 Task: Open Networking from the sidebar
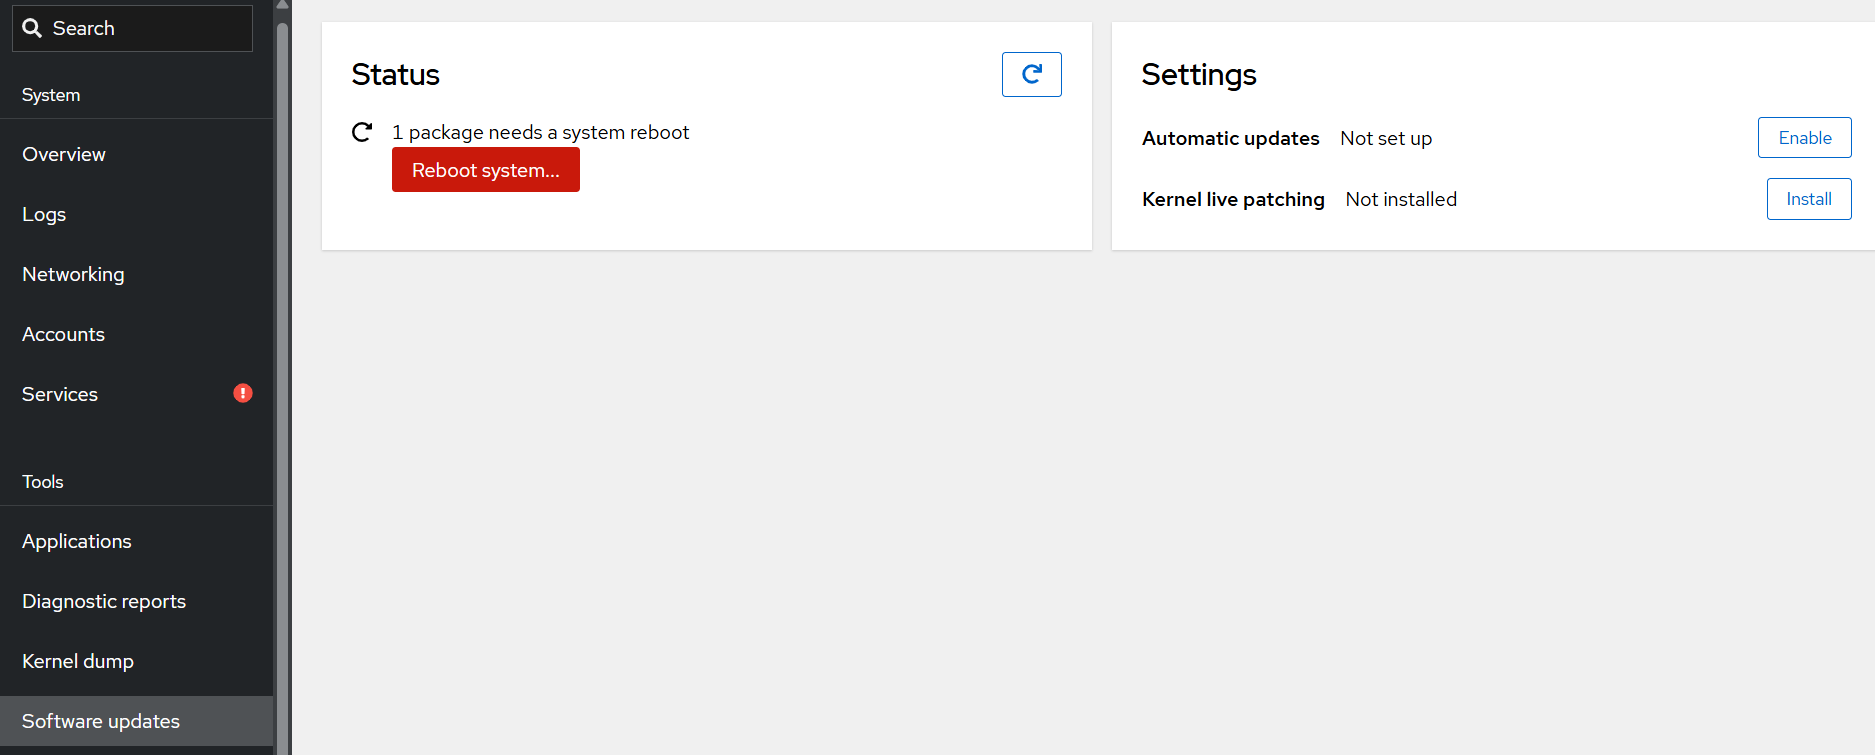[x=73, y=274]
